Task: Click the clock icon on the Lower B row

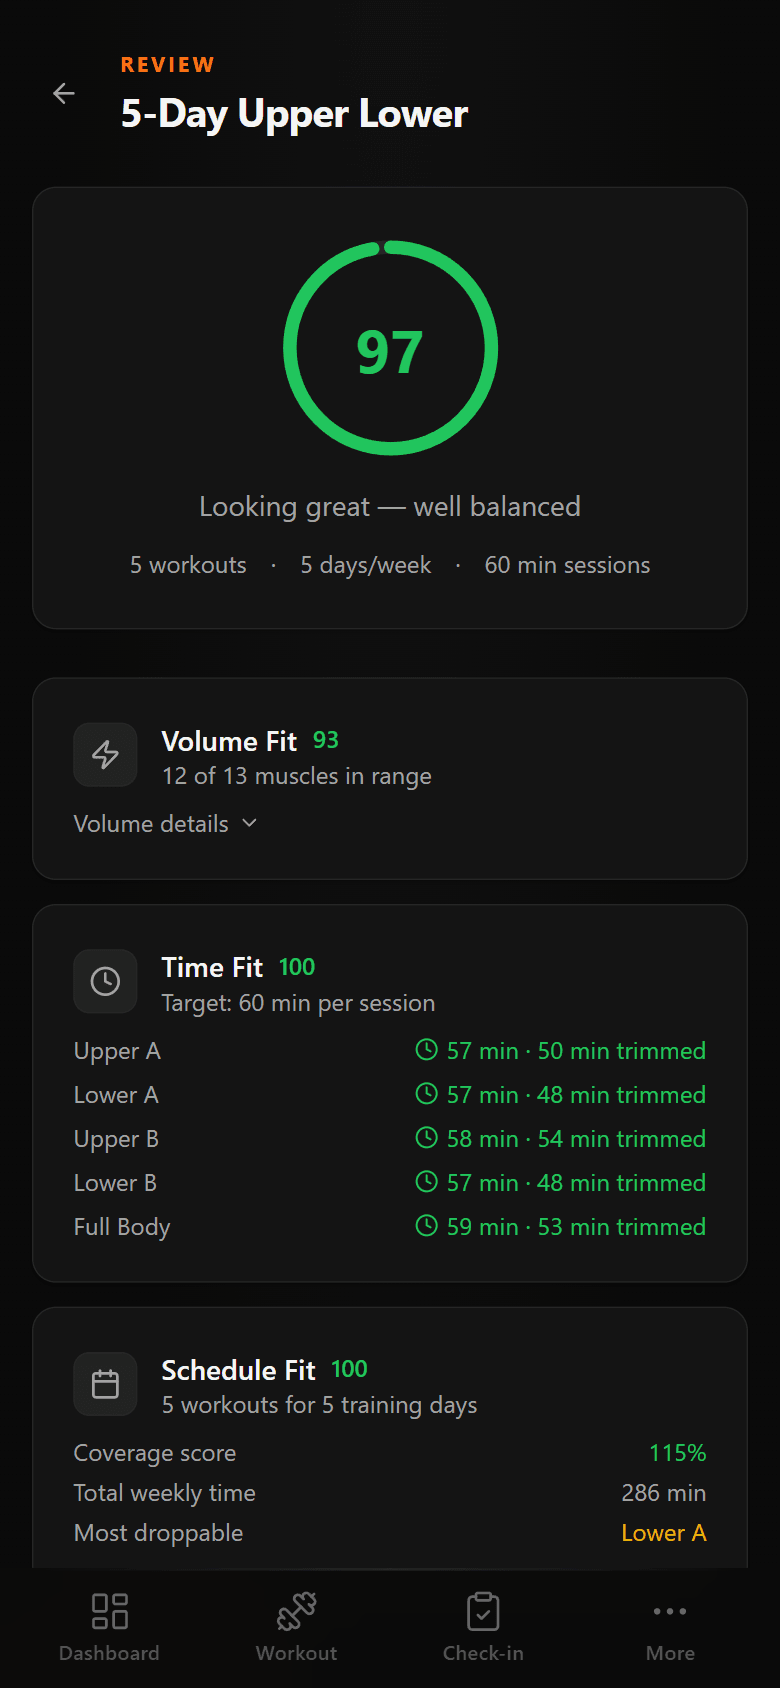Action: (427, 1182)
